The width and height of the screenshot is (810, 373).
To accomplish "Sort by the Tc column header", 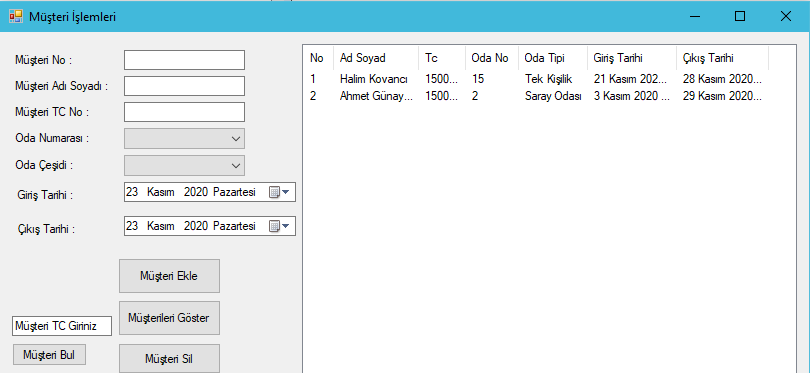I will coord(442,58).
